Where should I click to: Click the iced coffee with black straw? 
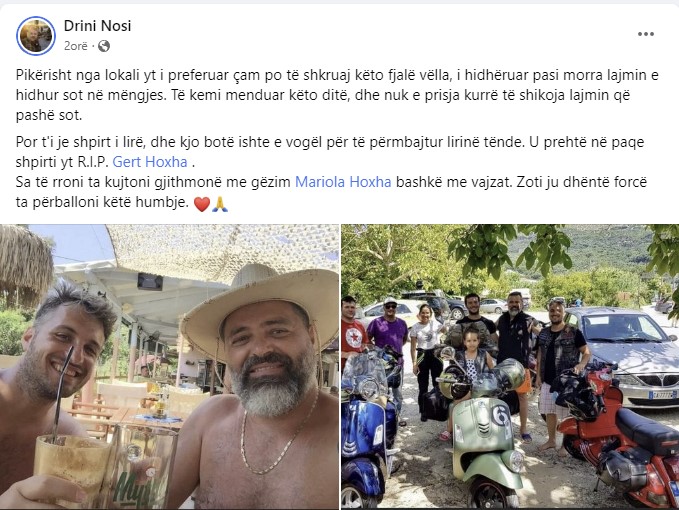(71, 472)
